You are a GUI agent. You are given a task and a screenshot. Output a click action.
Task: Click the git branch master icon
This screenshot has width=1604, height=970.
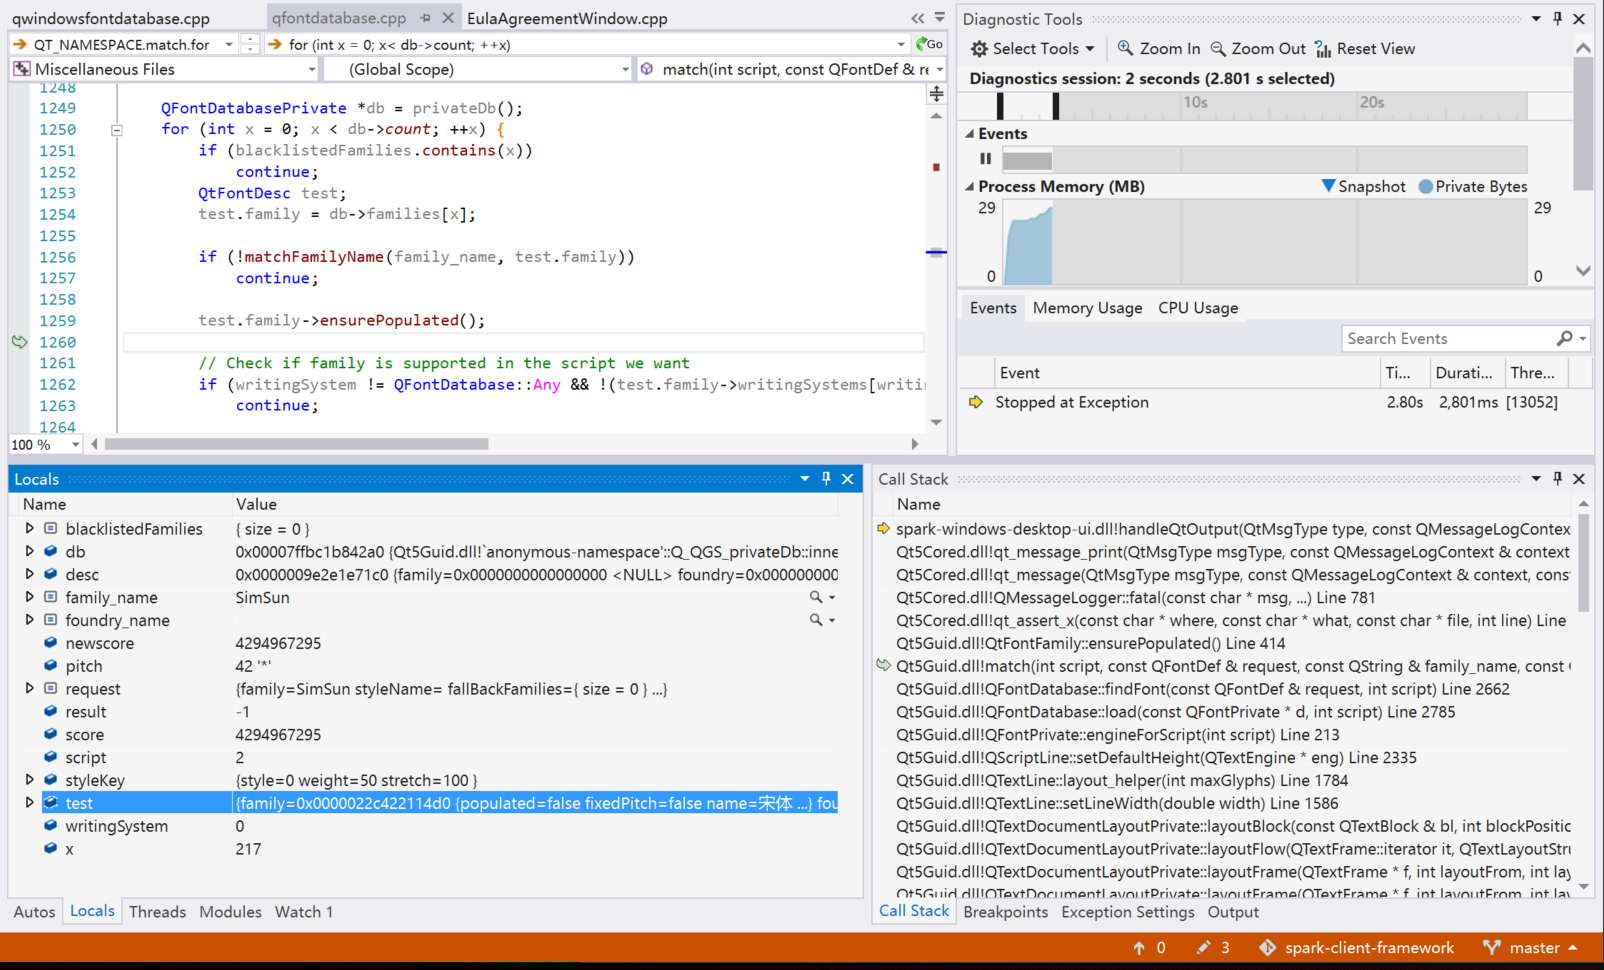1491,947
